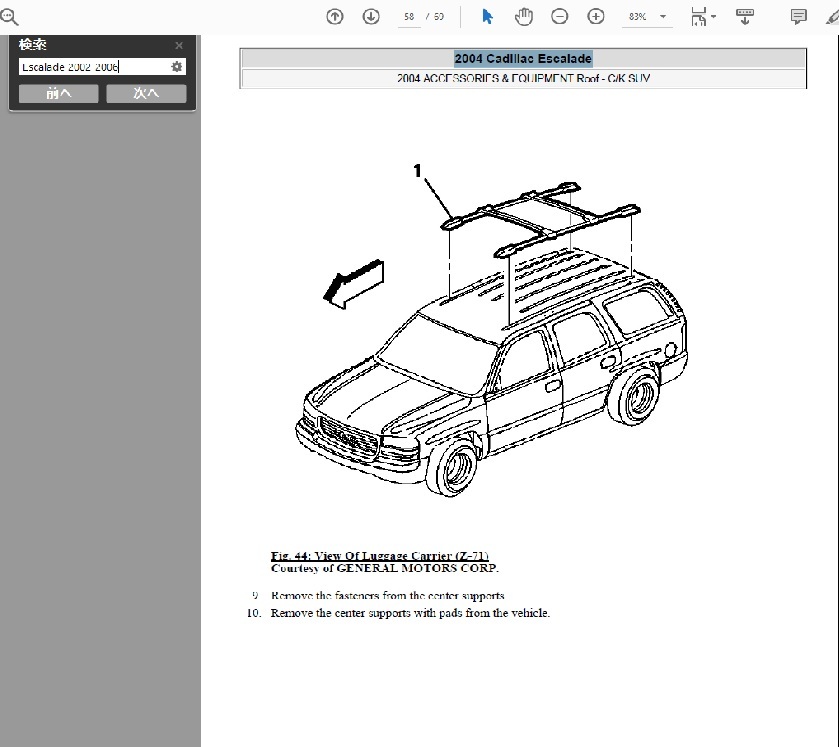The image size is (839, 747).
Task: Open the zoom level dropdown arrow
Action: click(663, 17)
